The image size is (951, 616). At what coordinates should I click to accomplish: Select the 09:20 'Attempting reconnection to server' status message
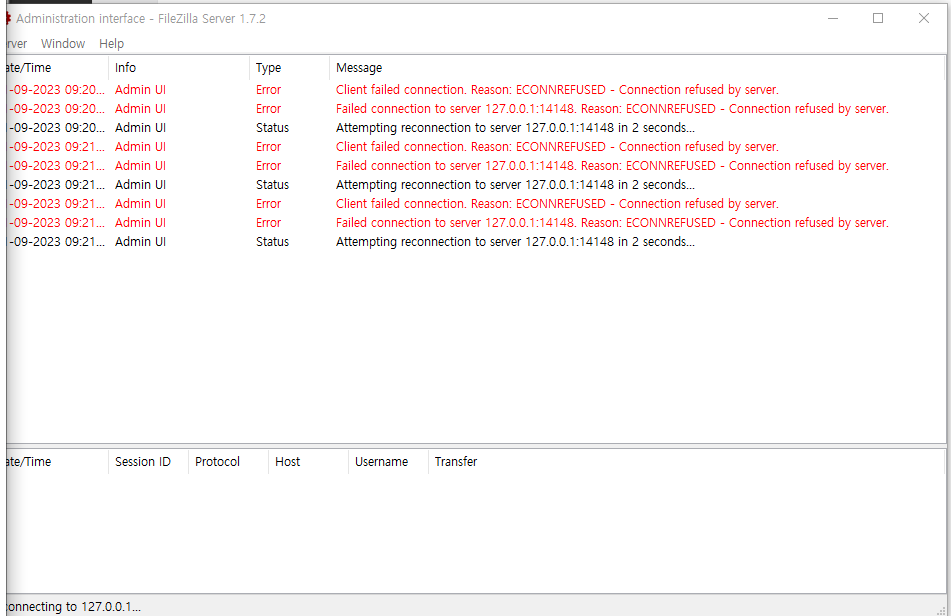pyautogui.click(x=515, y=128)
